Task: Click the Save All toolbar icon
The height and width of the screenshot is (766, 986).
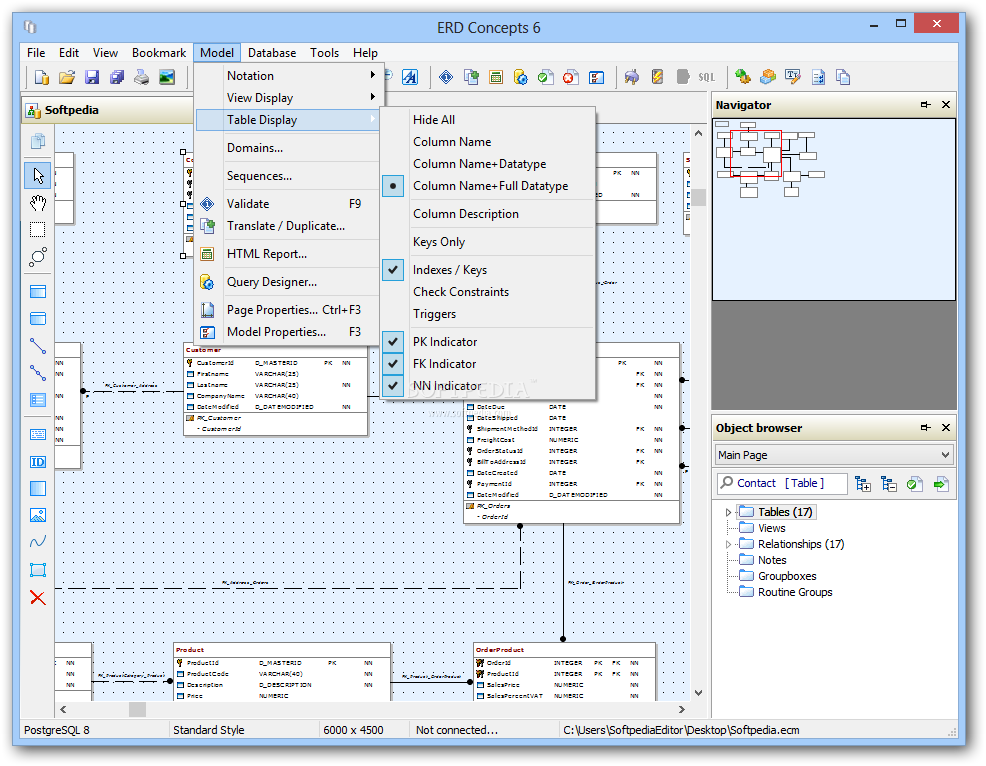Action: click(117, 77)
